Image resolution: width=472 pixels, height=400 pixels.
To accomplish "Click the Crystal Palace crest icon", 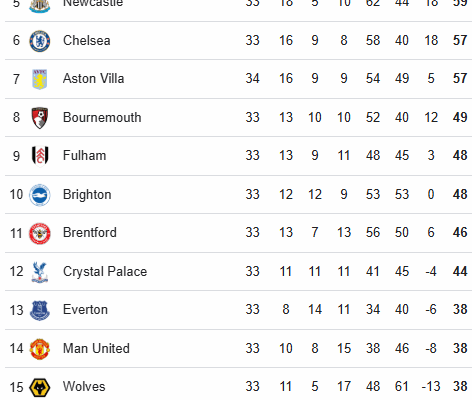I will coord(40,272).
